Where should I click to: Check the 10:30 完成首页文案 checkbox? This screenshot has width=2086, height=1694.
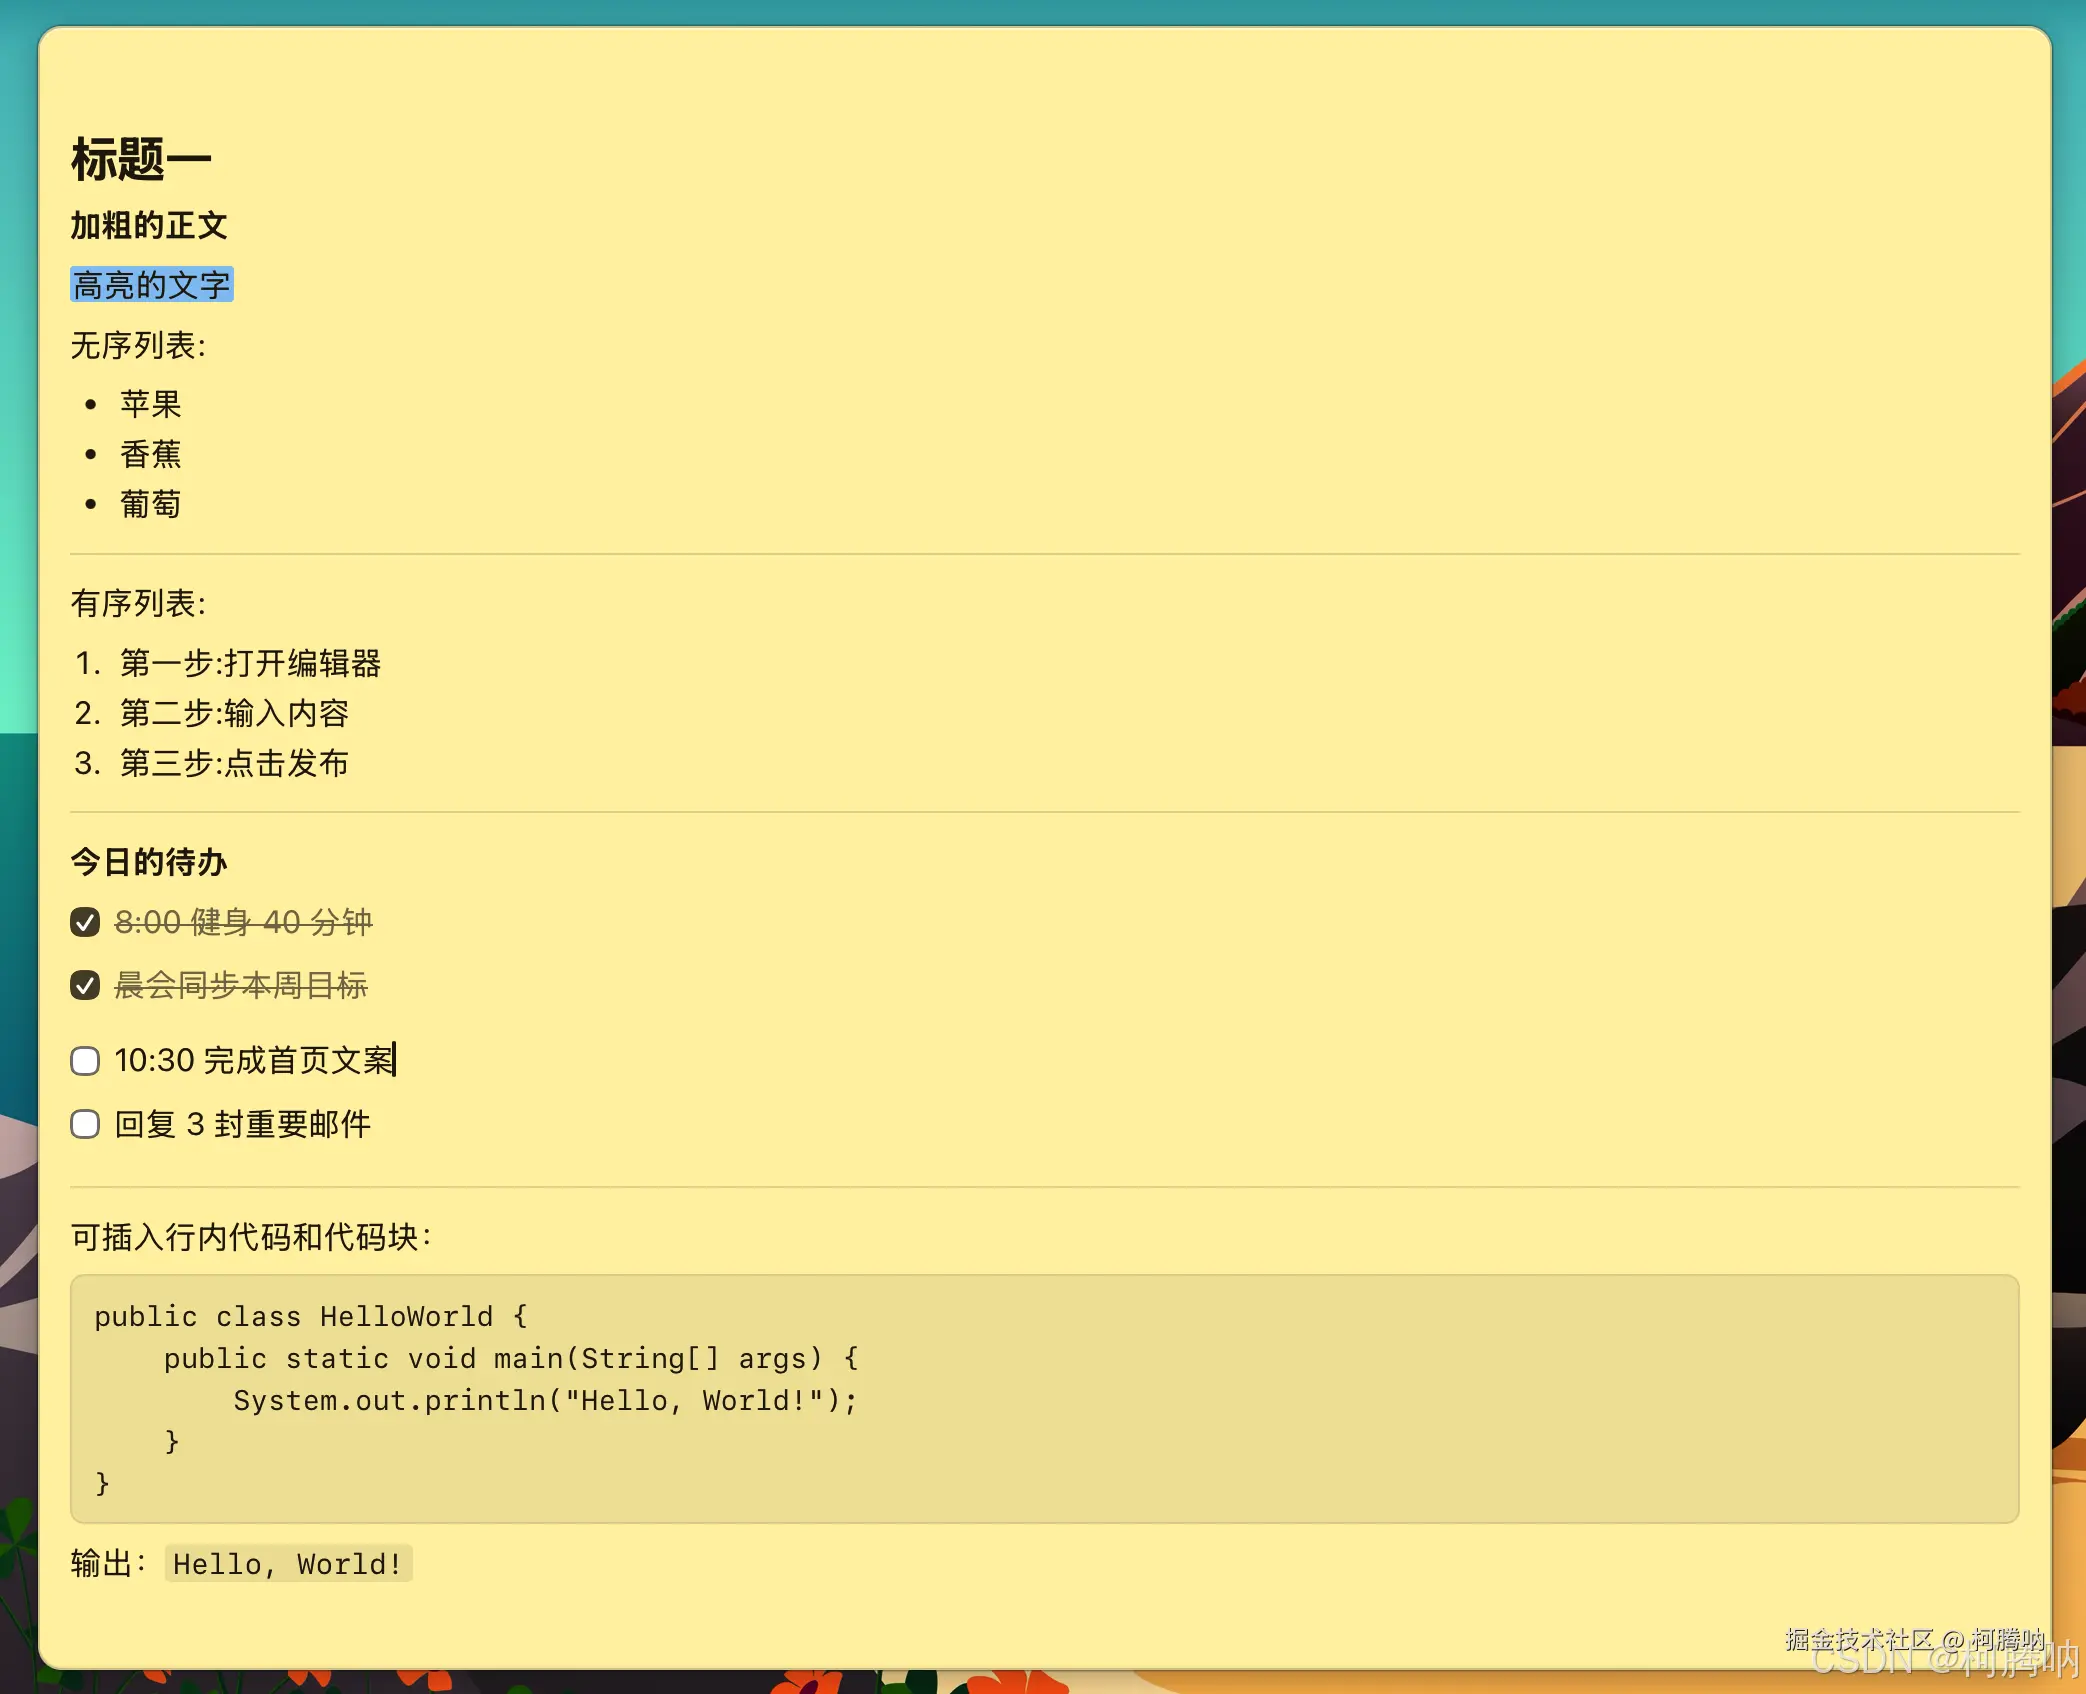(85, 1061)
